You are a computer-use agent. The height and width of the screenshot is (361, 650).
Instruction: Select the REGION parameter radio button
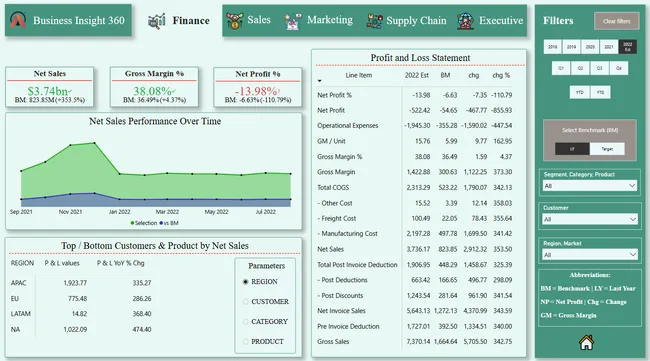245,282
